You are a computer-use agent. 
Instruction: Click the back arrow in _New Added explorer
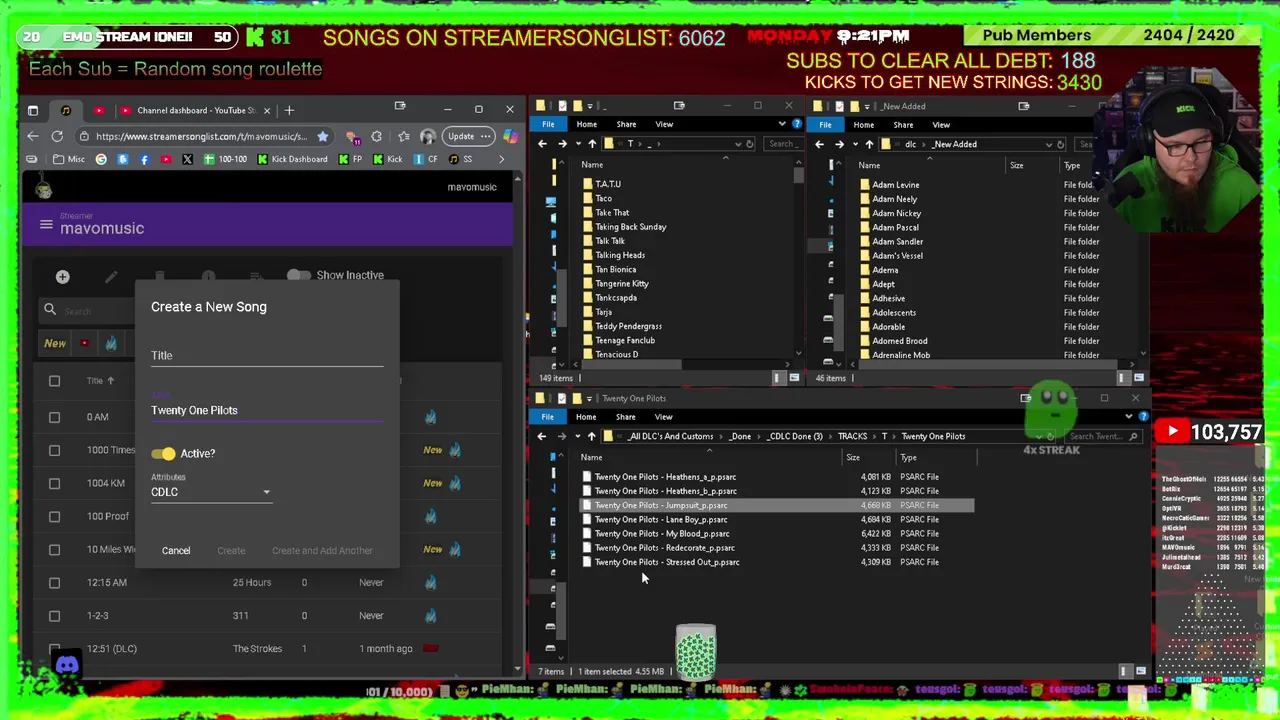coord(819,144)
